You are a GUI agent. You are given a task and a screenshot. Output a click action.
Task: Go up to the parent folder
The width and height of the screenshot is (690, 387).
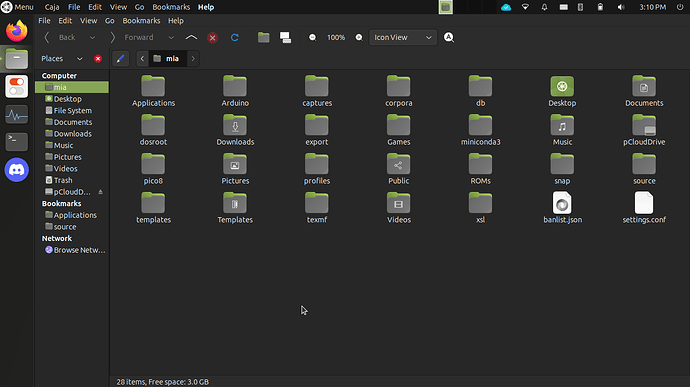(191, 37)
